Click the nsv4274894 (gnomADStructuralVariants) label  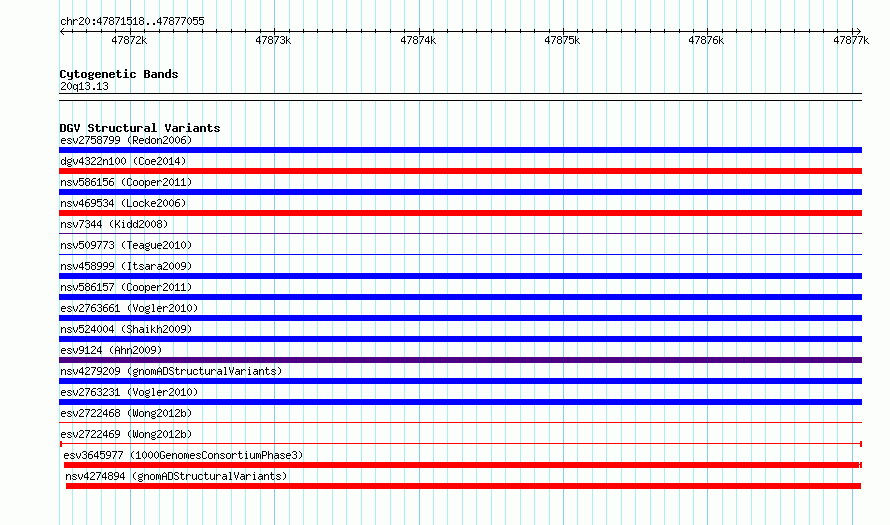177,476
